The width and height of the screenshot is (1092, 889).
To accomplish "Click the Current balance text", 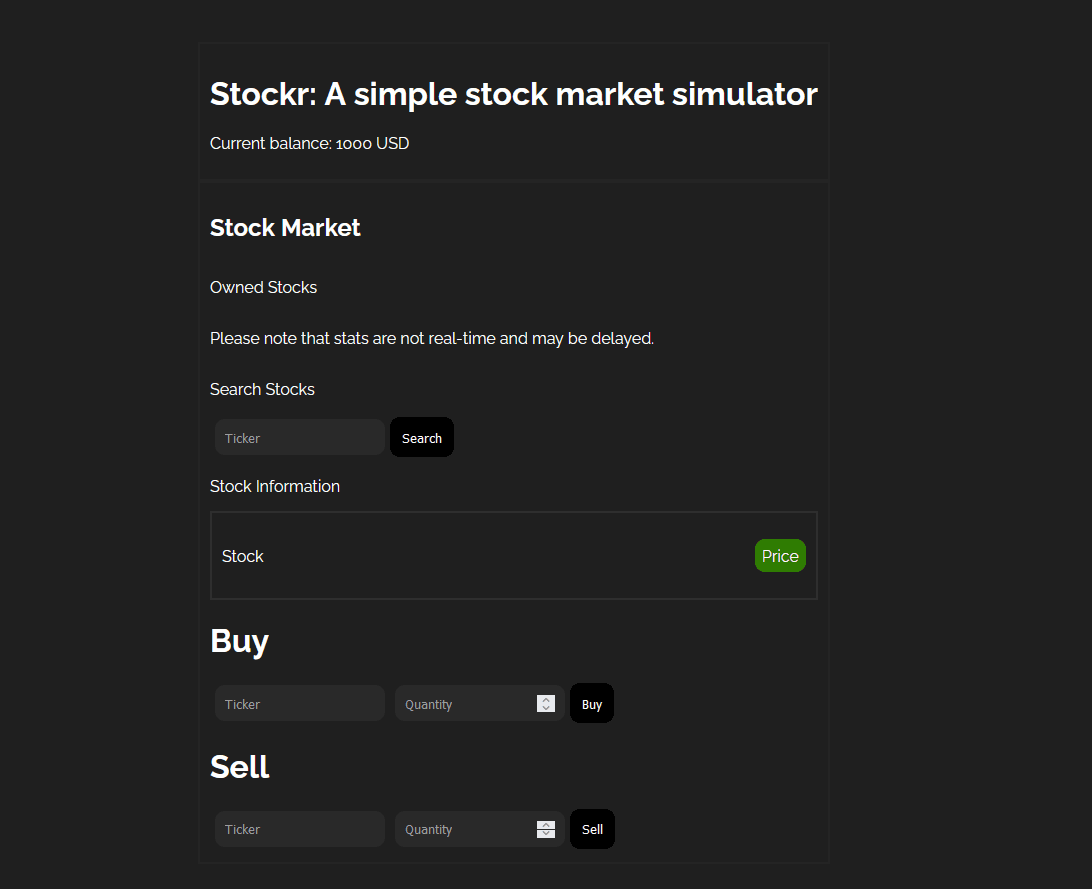I will [309, 143].
